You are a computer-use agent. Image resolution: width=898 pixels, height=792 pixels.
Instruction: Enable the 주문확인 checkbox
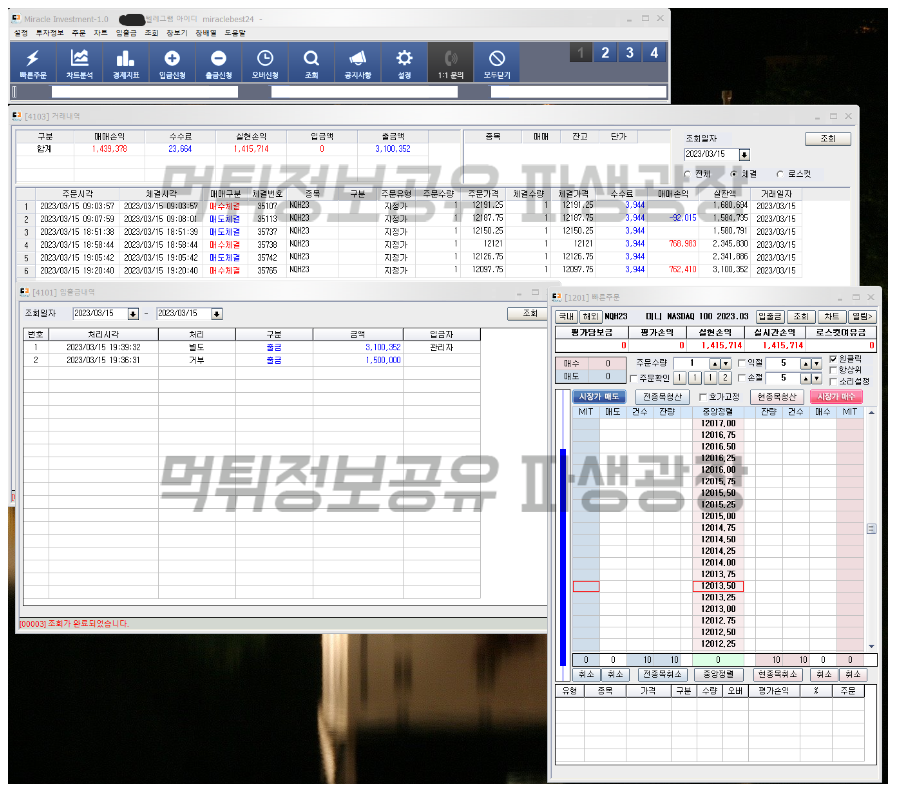(632, 379)
